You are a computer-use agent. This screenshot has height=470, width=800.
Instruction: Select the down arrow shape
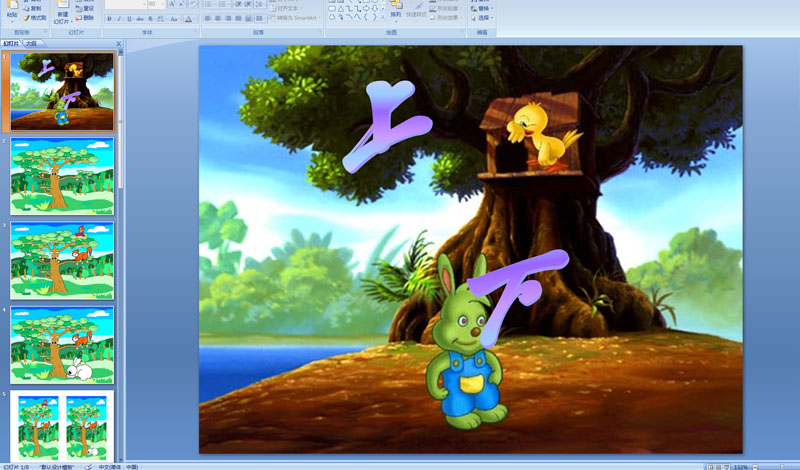[x=374, y=9]
